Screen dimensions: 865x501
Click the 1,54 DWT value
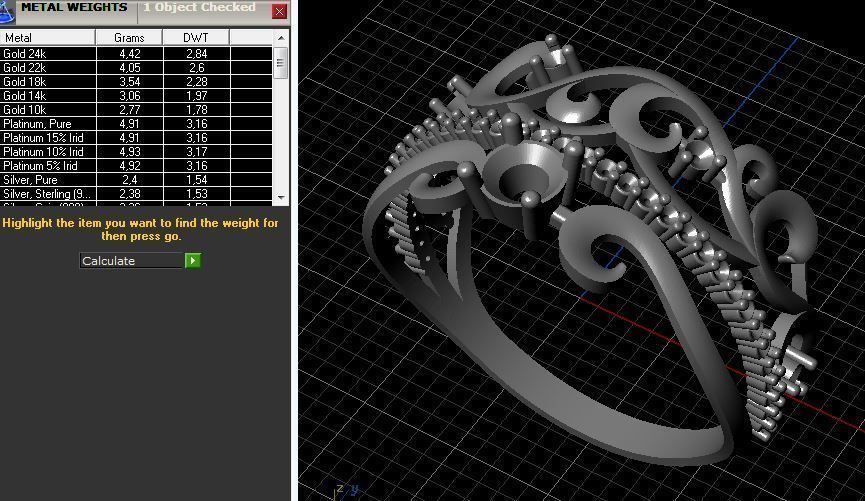point(196,180)
